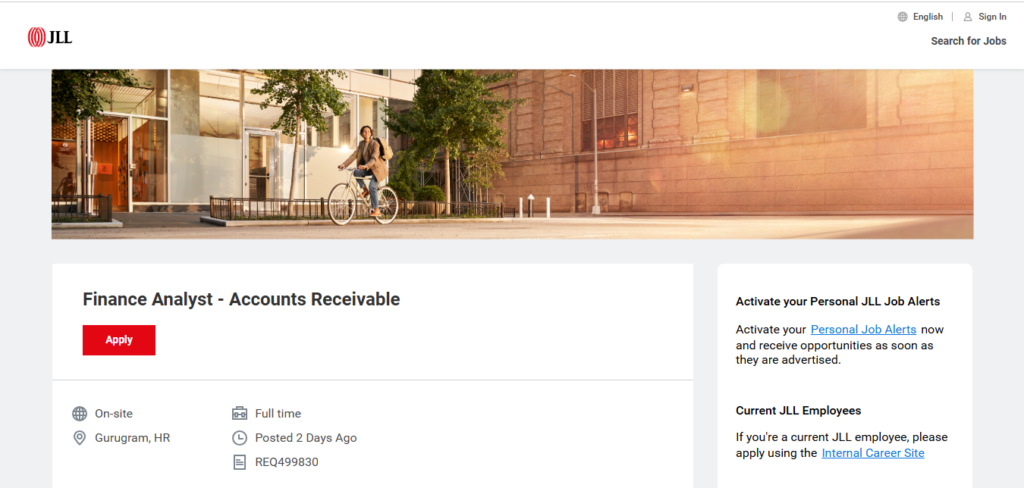Click the Finance Analyst - Accounts Receivable title
This screenshot has width=1024, height=488.
pos(241,299)
